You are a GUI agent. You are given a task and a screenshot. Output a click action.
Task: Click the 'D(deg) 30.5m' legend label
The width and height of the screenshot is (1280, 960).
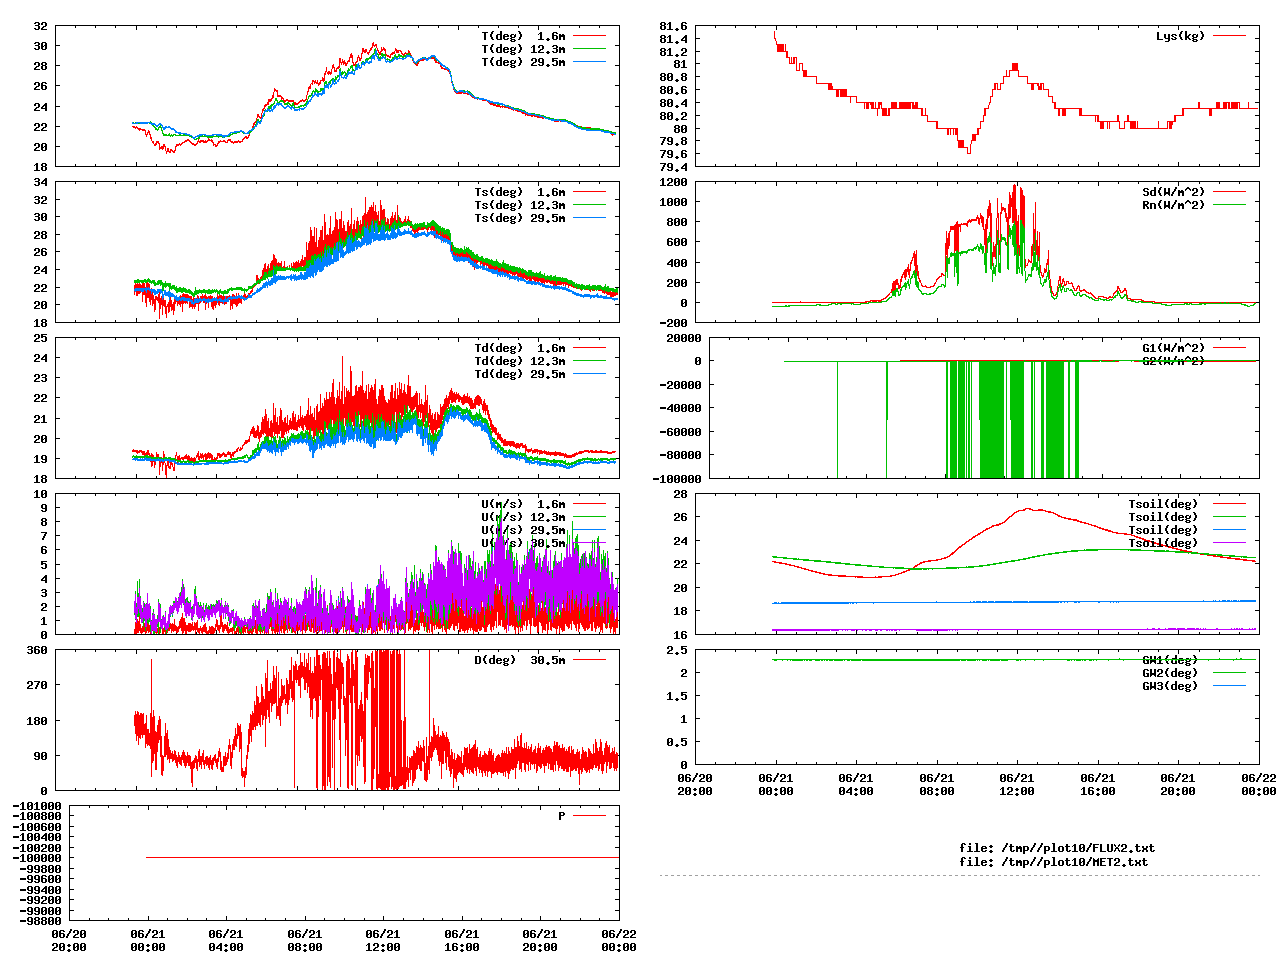519,660
